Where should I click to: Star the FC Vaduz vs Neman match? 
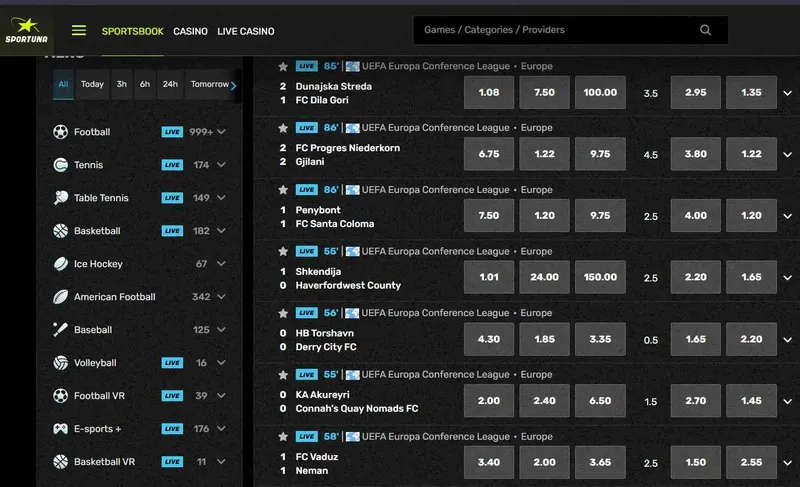click(283, 437)
